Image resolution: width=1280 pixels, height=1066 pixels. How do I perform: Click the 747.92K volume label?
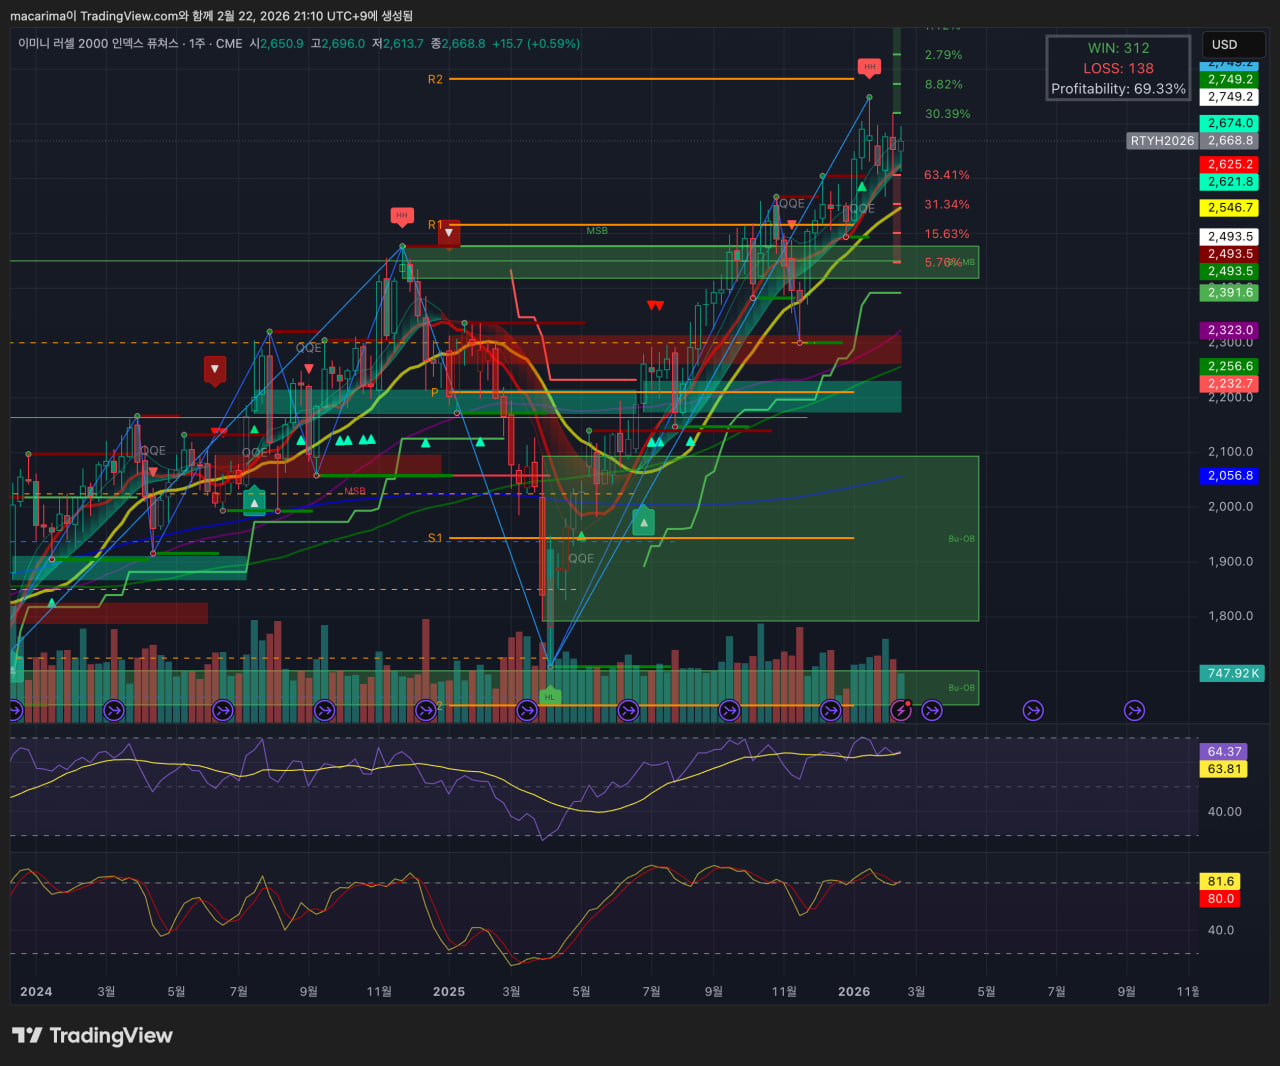tap(1233, 673)
